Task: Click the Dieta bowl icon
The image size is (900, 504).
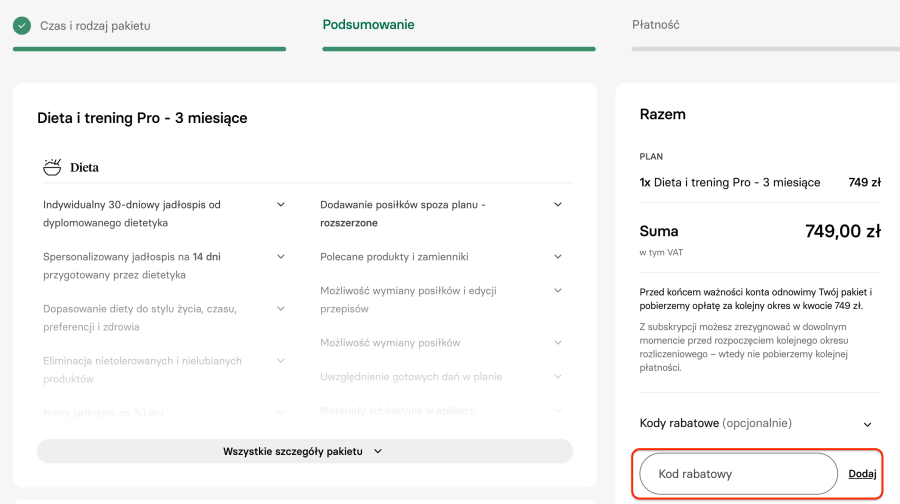Action: click(52, 167)
